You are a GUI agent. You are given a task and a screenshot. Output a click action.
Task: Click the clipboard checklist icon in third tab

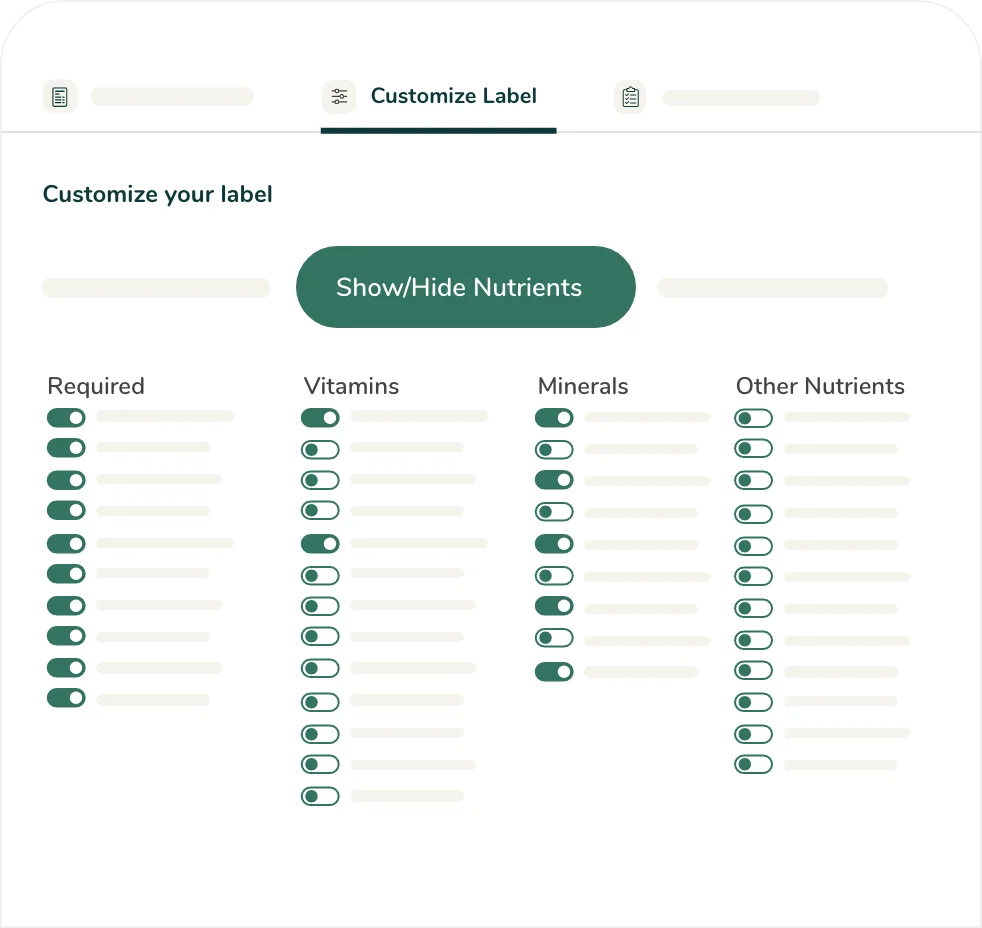(630, 97)
